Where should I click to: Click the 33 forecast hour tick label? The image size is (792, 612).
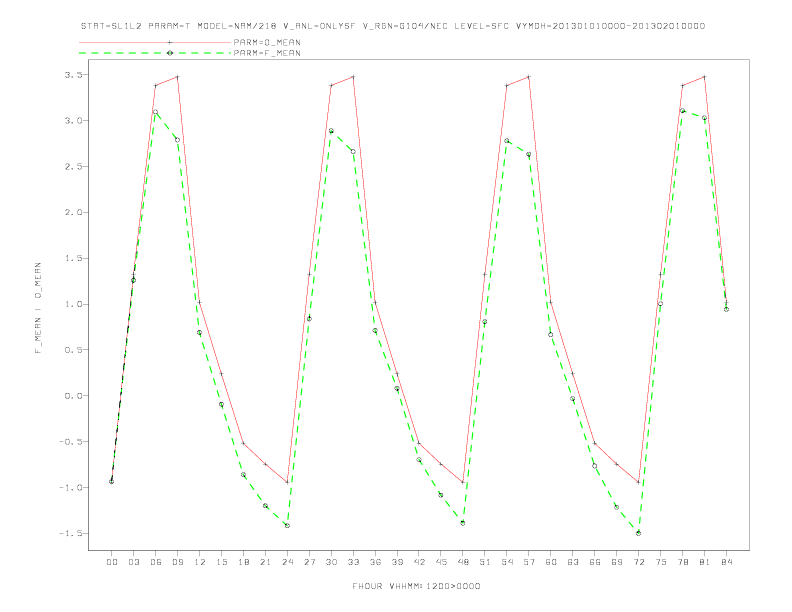tap(353, 562)
